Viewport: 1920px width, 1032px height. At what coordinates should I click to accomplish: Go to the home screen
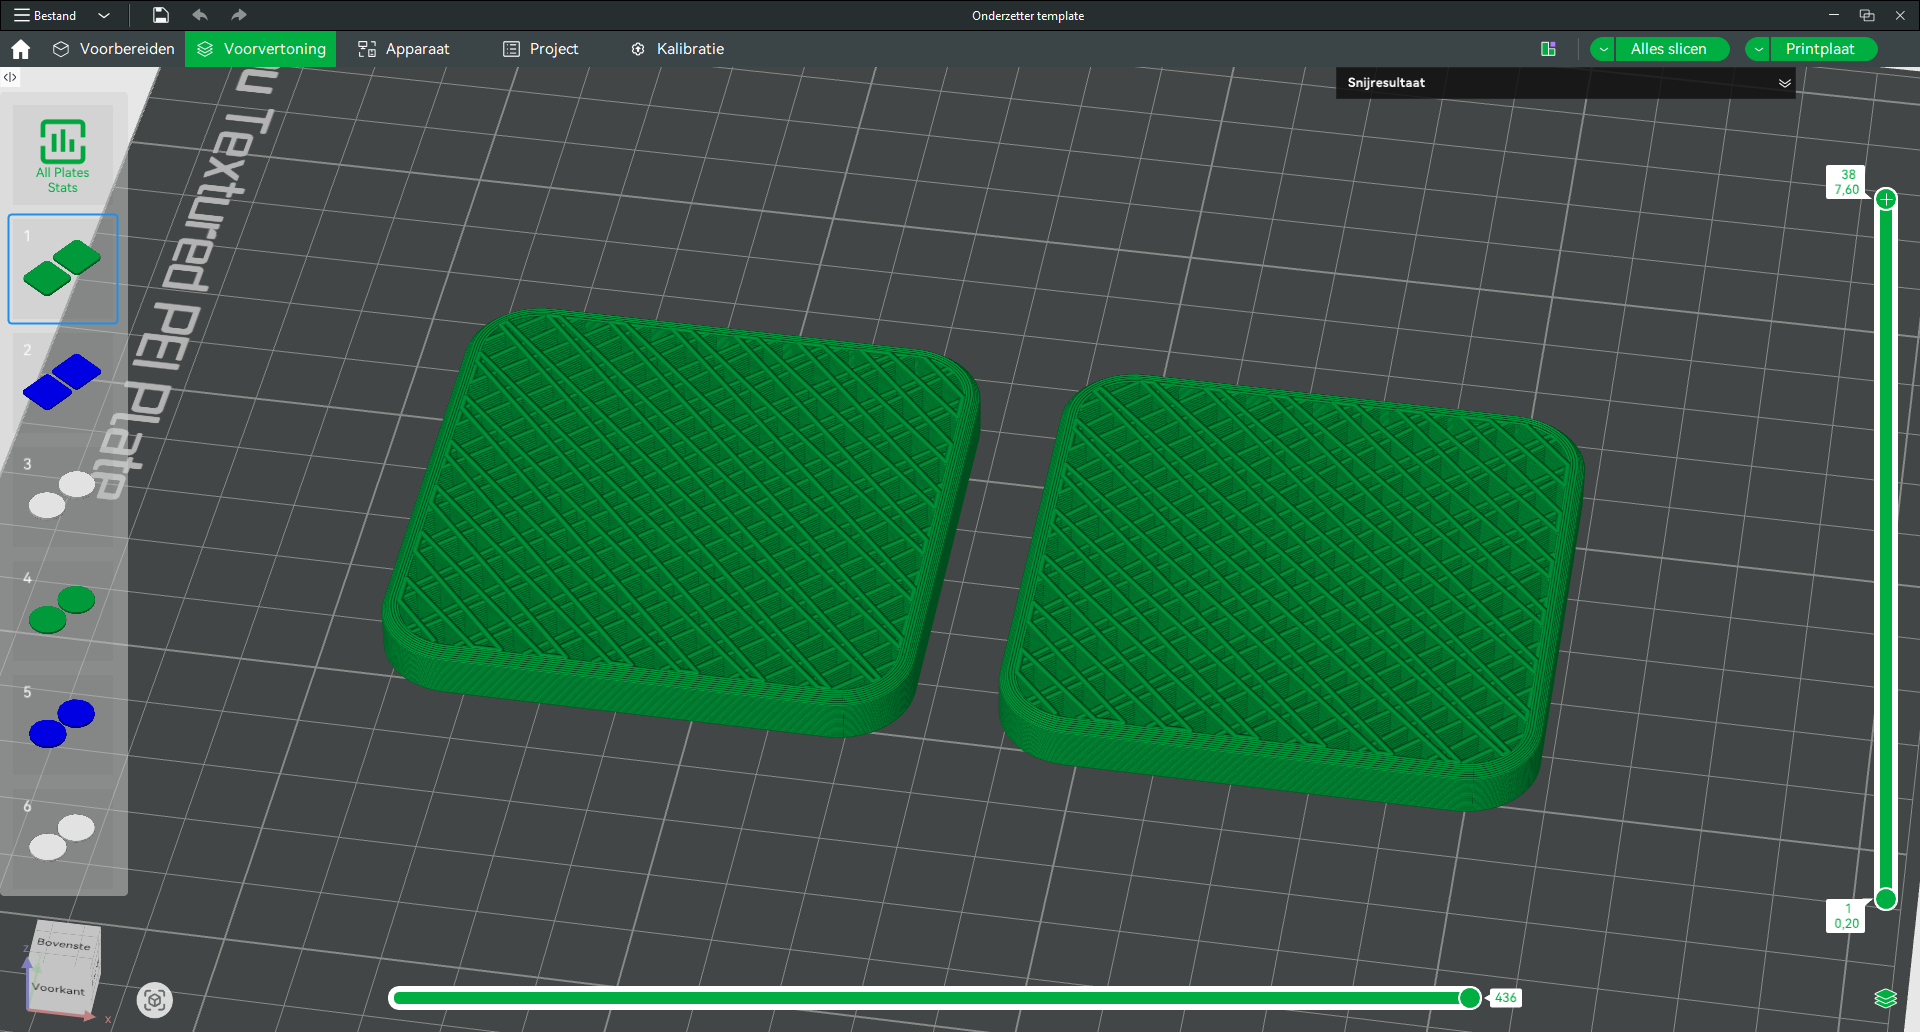coord(21,49)
